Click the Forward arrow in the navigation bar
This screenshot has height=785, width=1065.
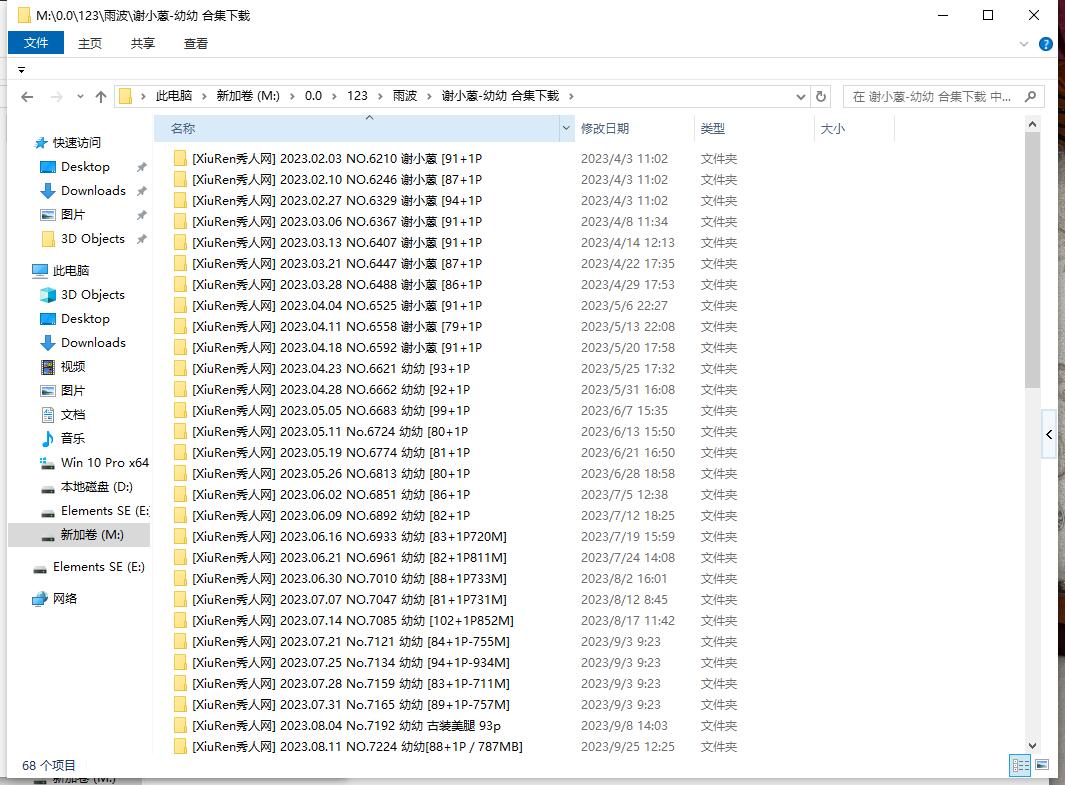(x=56, y=96)
